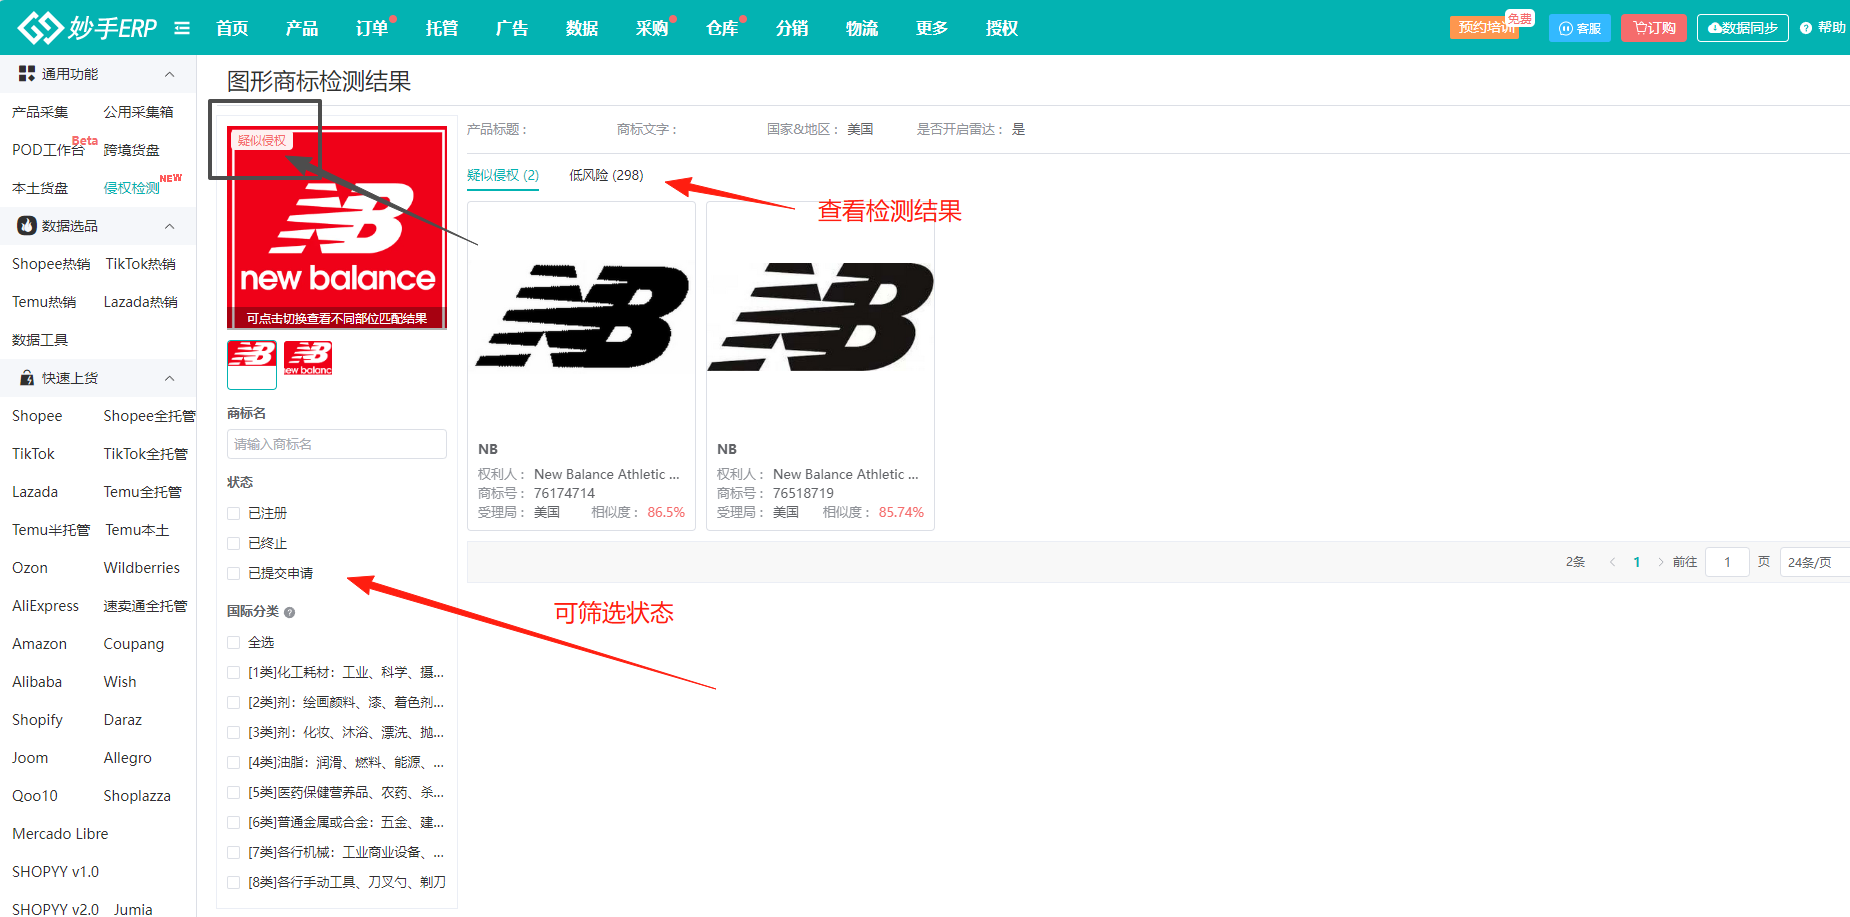
Task: Open Shopify in sidebar
Action: click(37, 720)
